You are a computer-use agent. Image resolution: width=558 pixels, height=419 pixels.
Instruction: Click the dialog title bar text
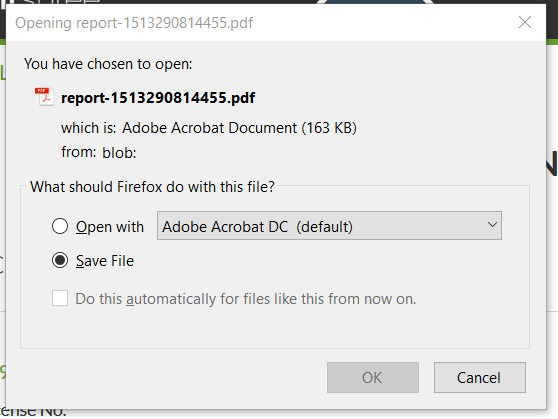pyautogui.click(x=134, y=23)
